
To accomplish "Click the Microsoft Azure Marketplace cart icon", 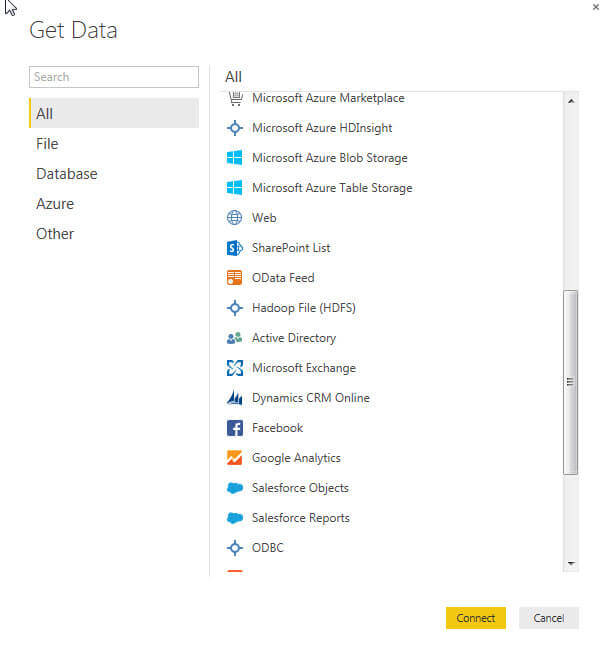I will click(x=235, y=98).
